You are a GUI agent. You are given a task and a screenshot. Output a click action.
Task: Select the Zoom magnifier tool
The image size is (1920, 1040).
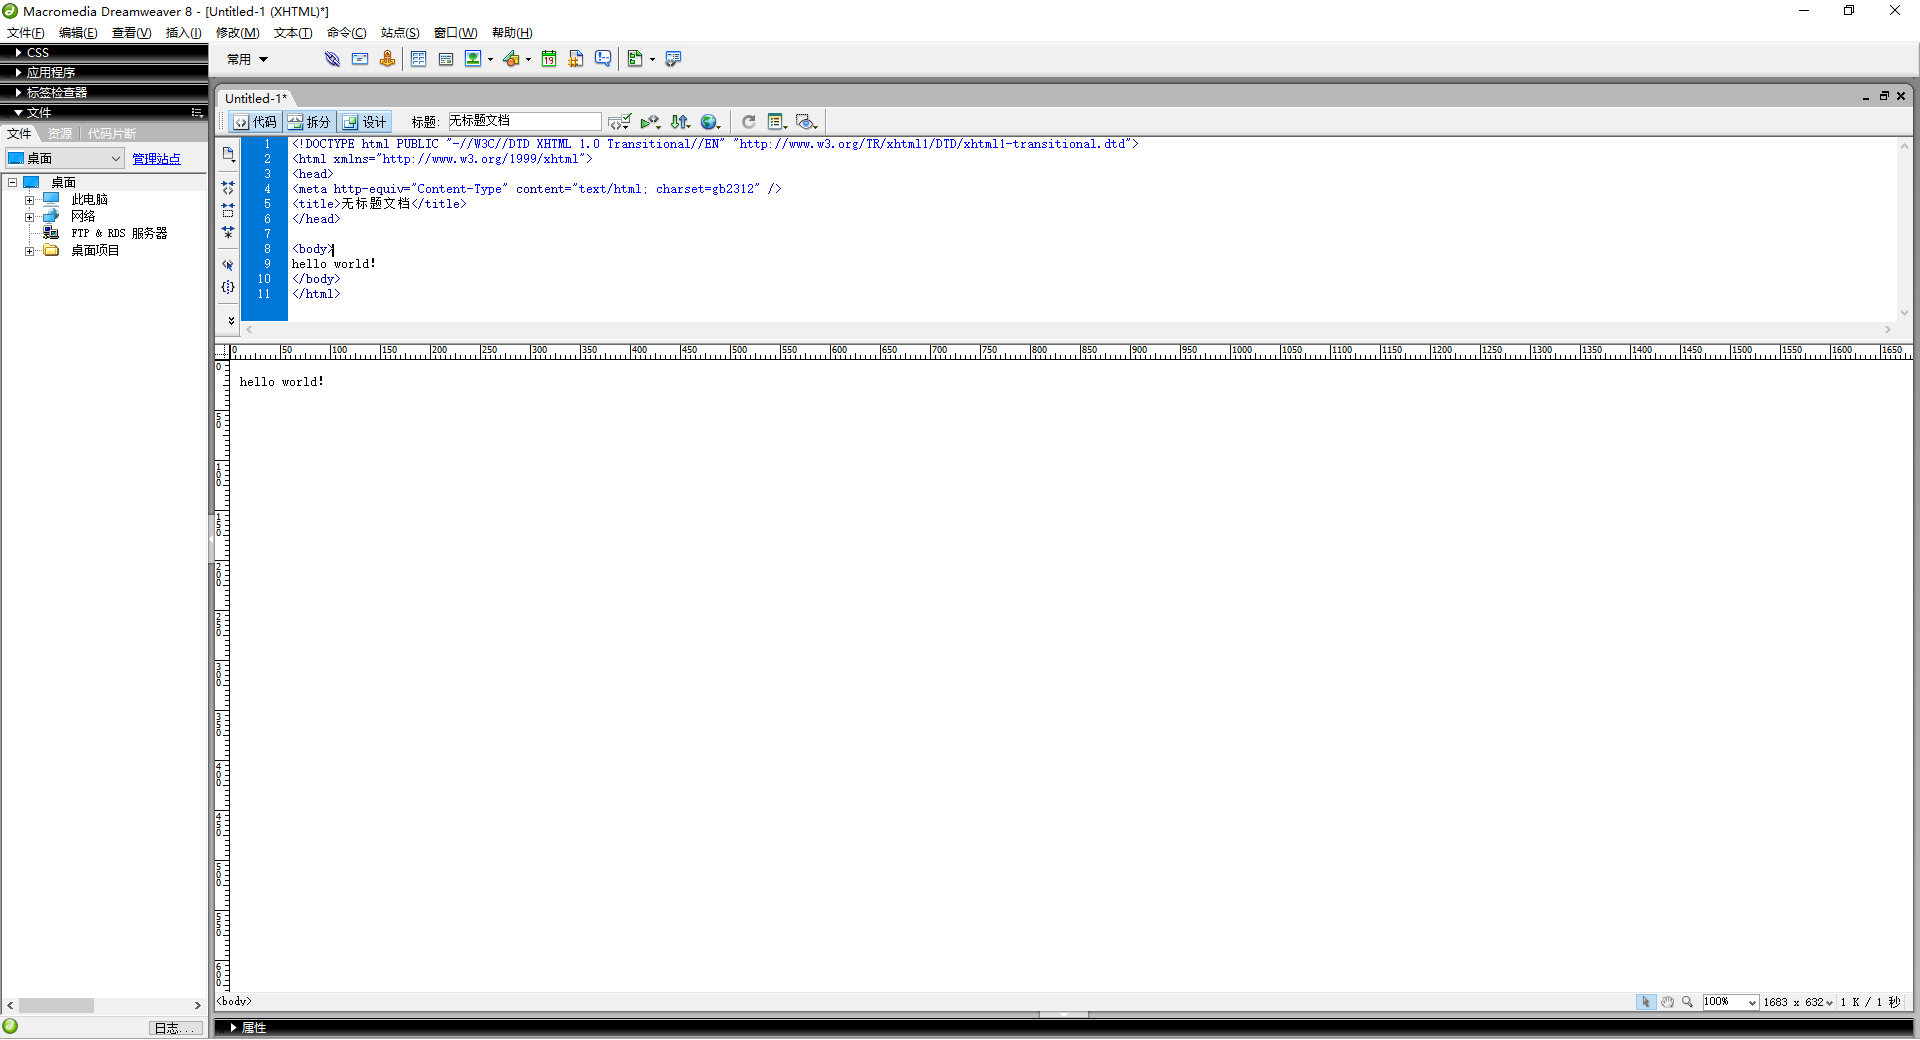click(x=1688, y=1002)
